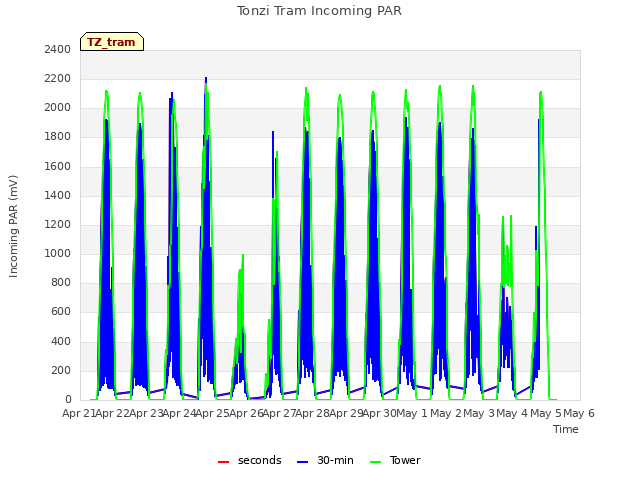640x480 pixels.
Task: Click the Time axis label
Action: point(566,429)
